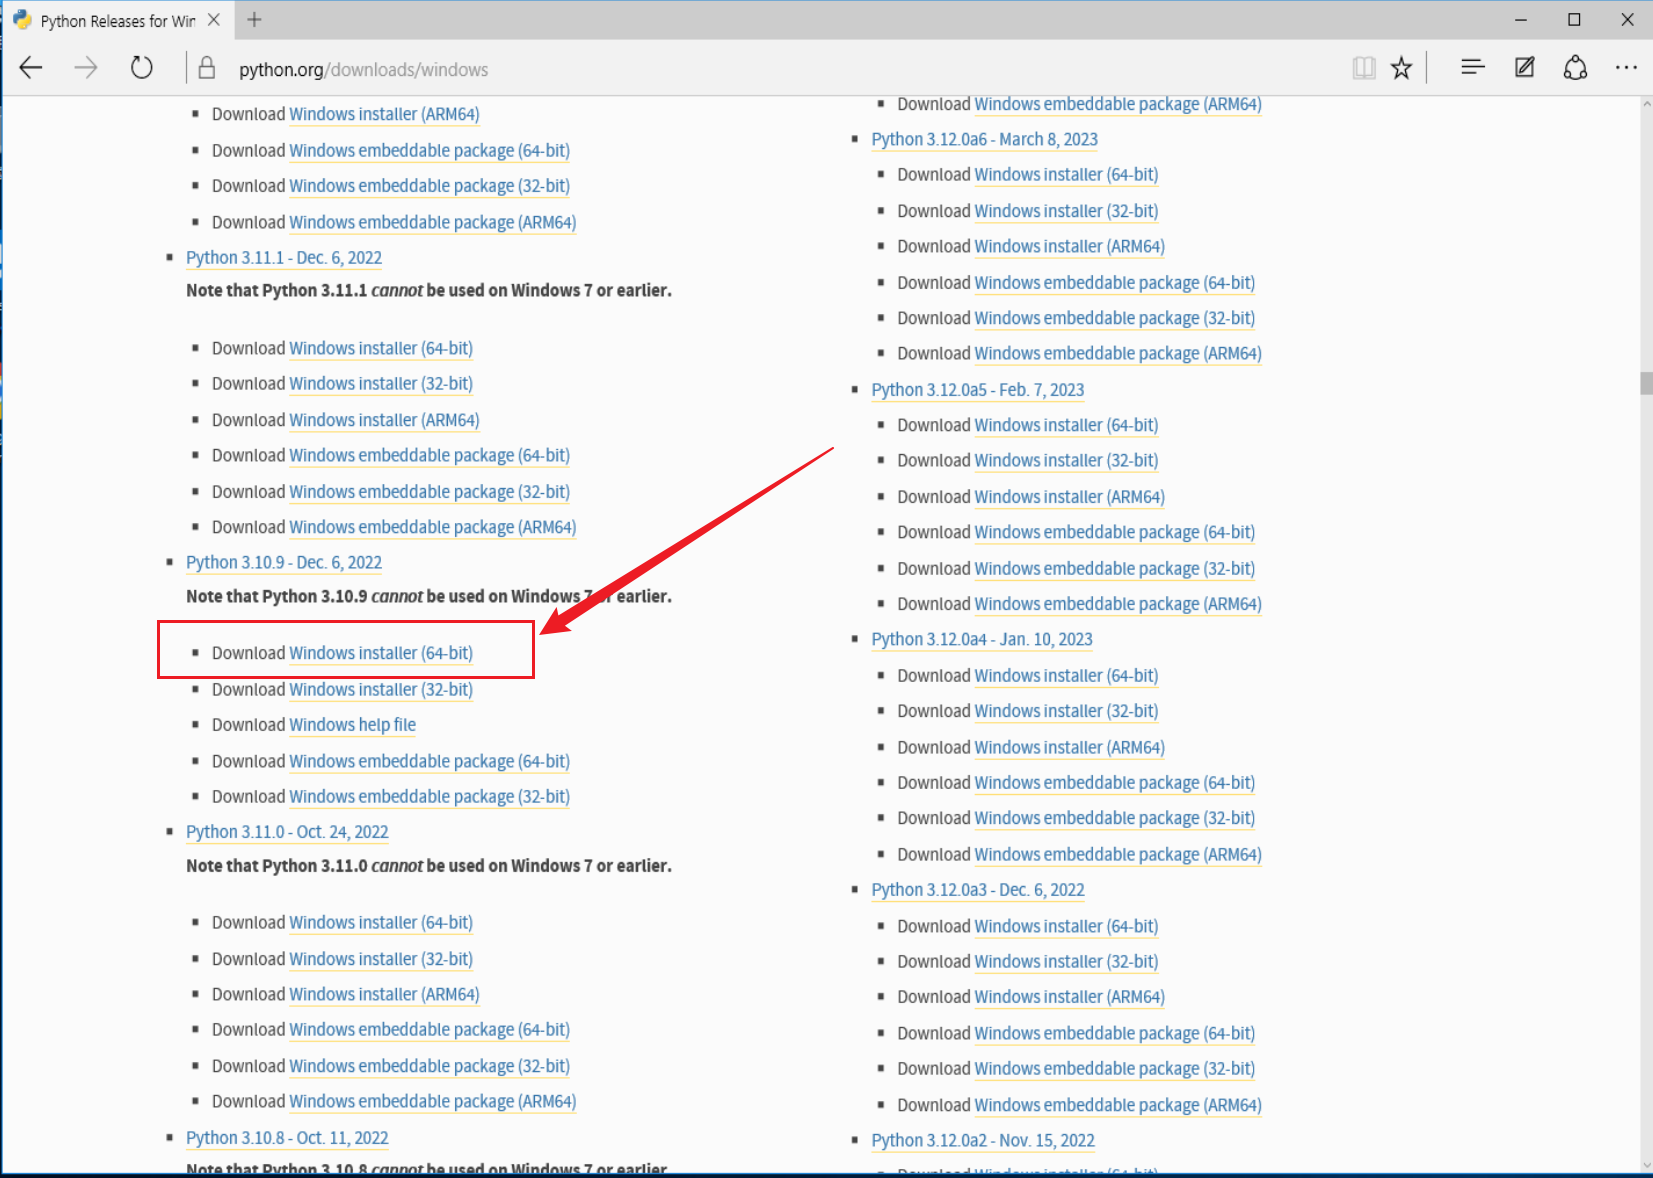Open the Python 3.12.0a3 - Dec. 6, 2022 link
Image resolution: width=1653 pixels, height=1178 pixels.
(977, 890)
